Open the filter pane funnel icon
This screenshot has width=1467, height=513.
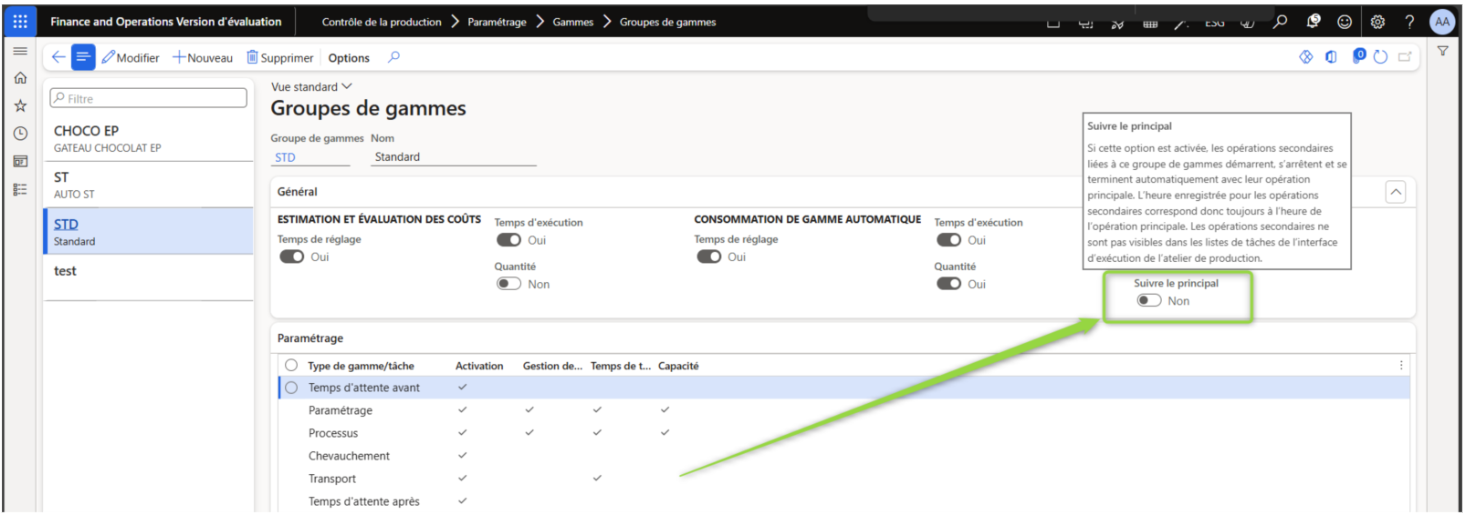tap(1443, 51)
